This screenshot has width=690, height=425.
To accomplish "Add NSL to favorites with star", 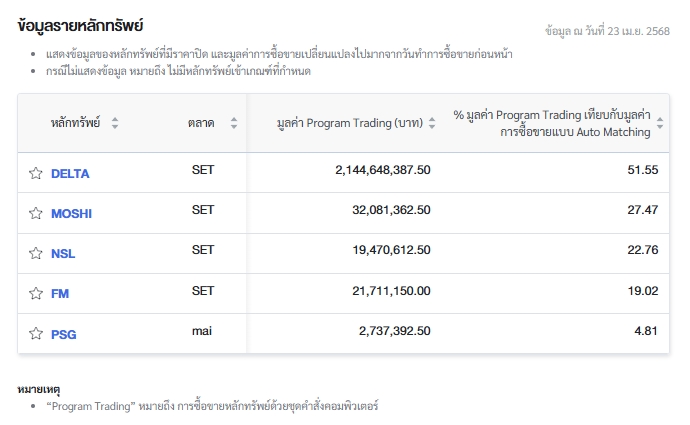I will point(36,253).
